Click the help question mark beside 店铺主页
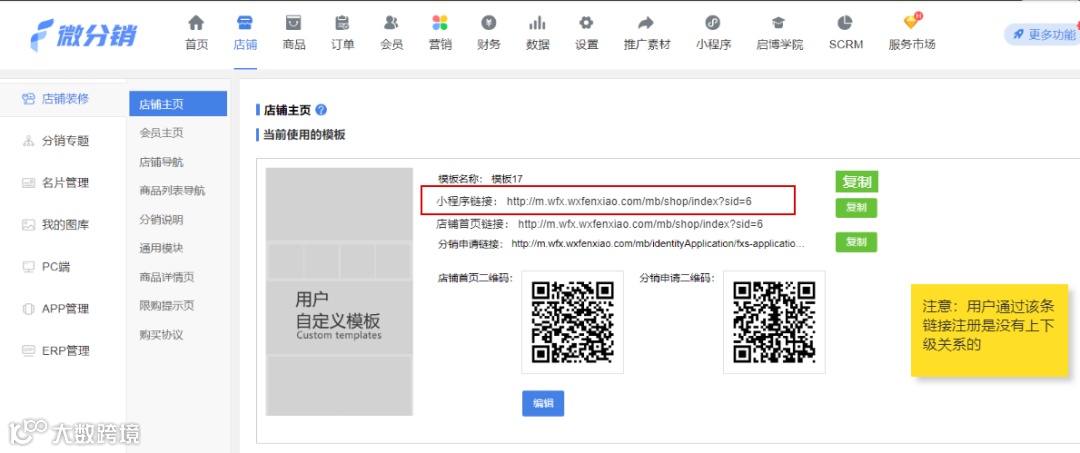The height and width of the screenshot is (453, 1080). [320, 109]
